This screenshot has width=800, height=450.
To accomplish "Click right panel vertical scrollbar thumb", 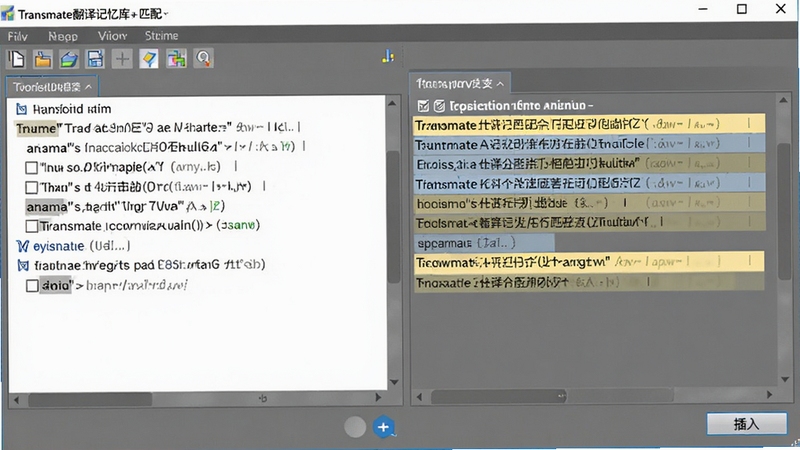I will point(784,211).
